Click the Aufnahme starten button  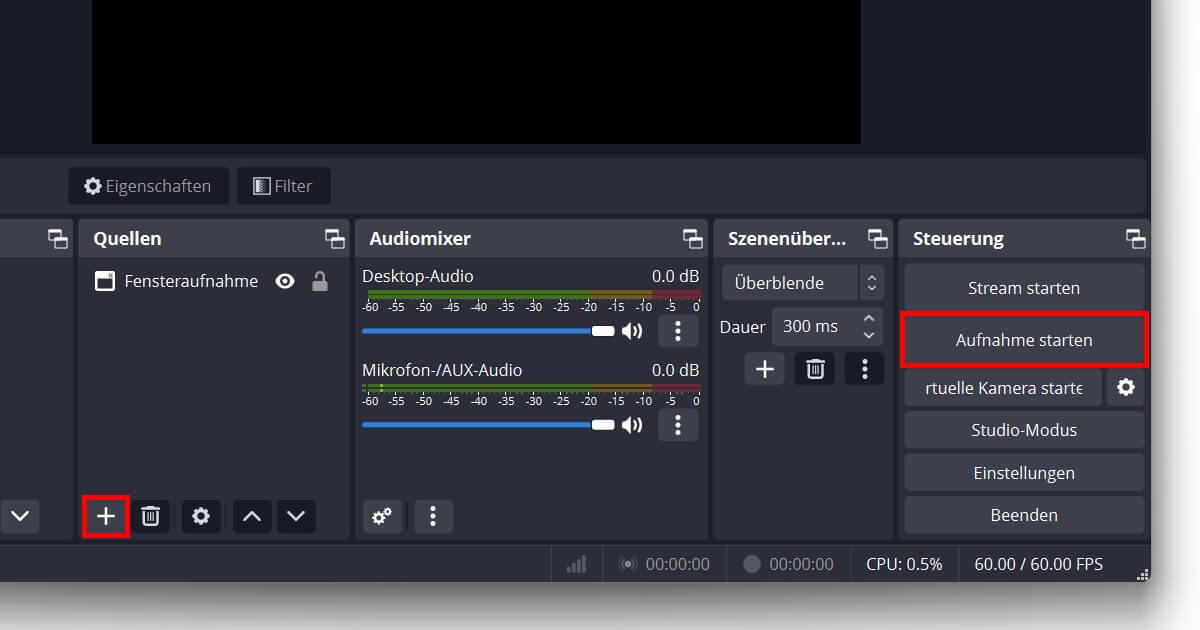(1024, 340)
